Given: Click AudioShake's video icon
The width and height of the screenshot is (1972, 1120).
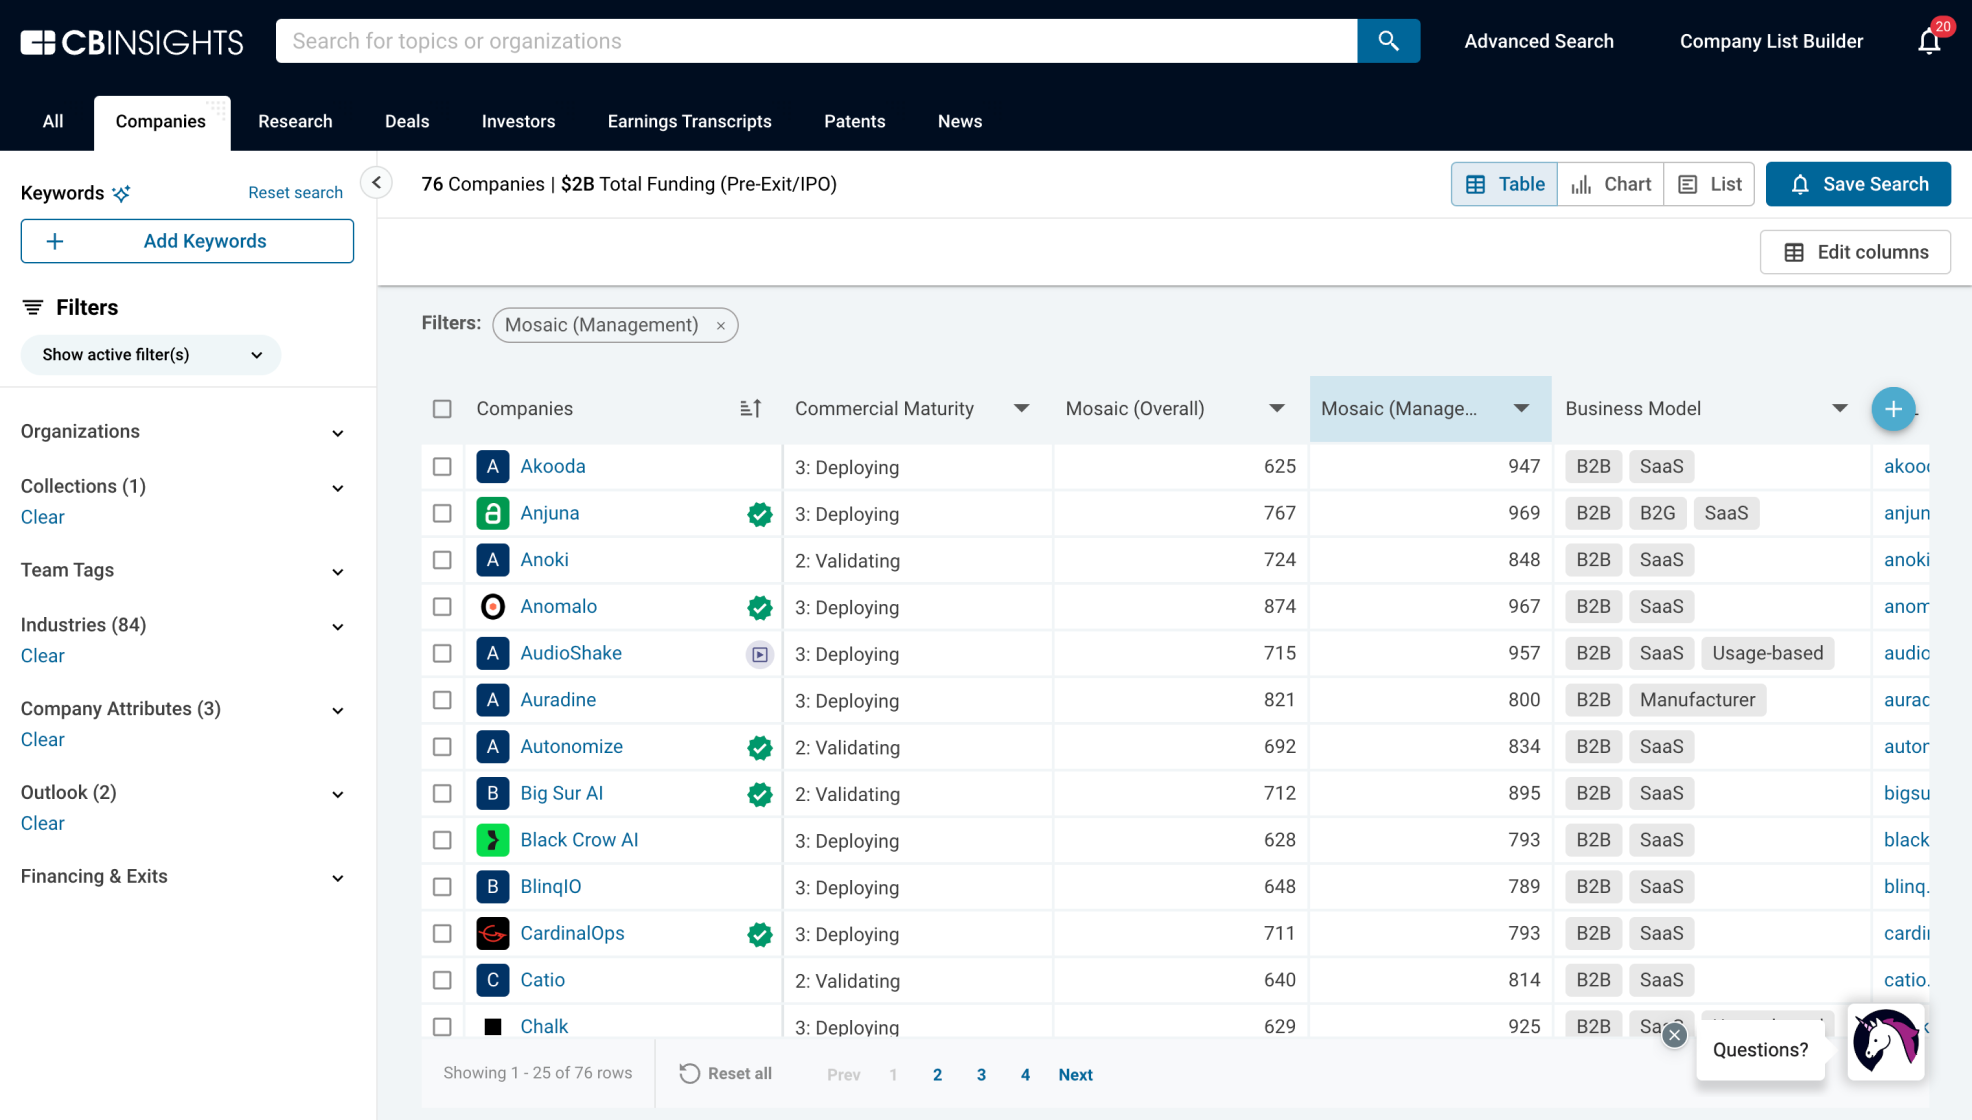Looking at the screenshot, I should (x=760, y=654).
